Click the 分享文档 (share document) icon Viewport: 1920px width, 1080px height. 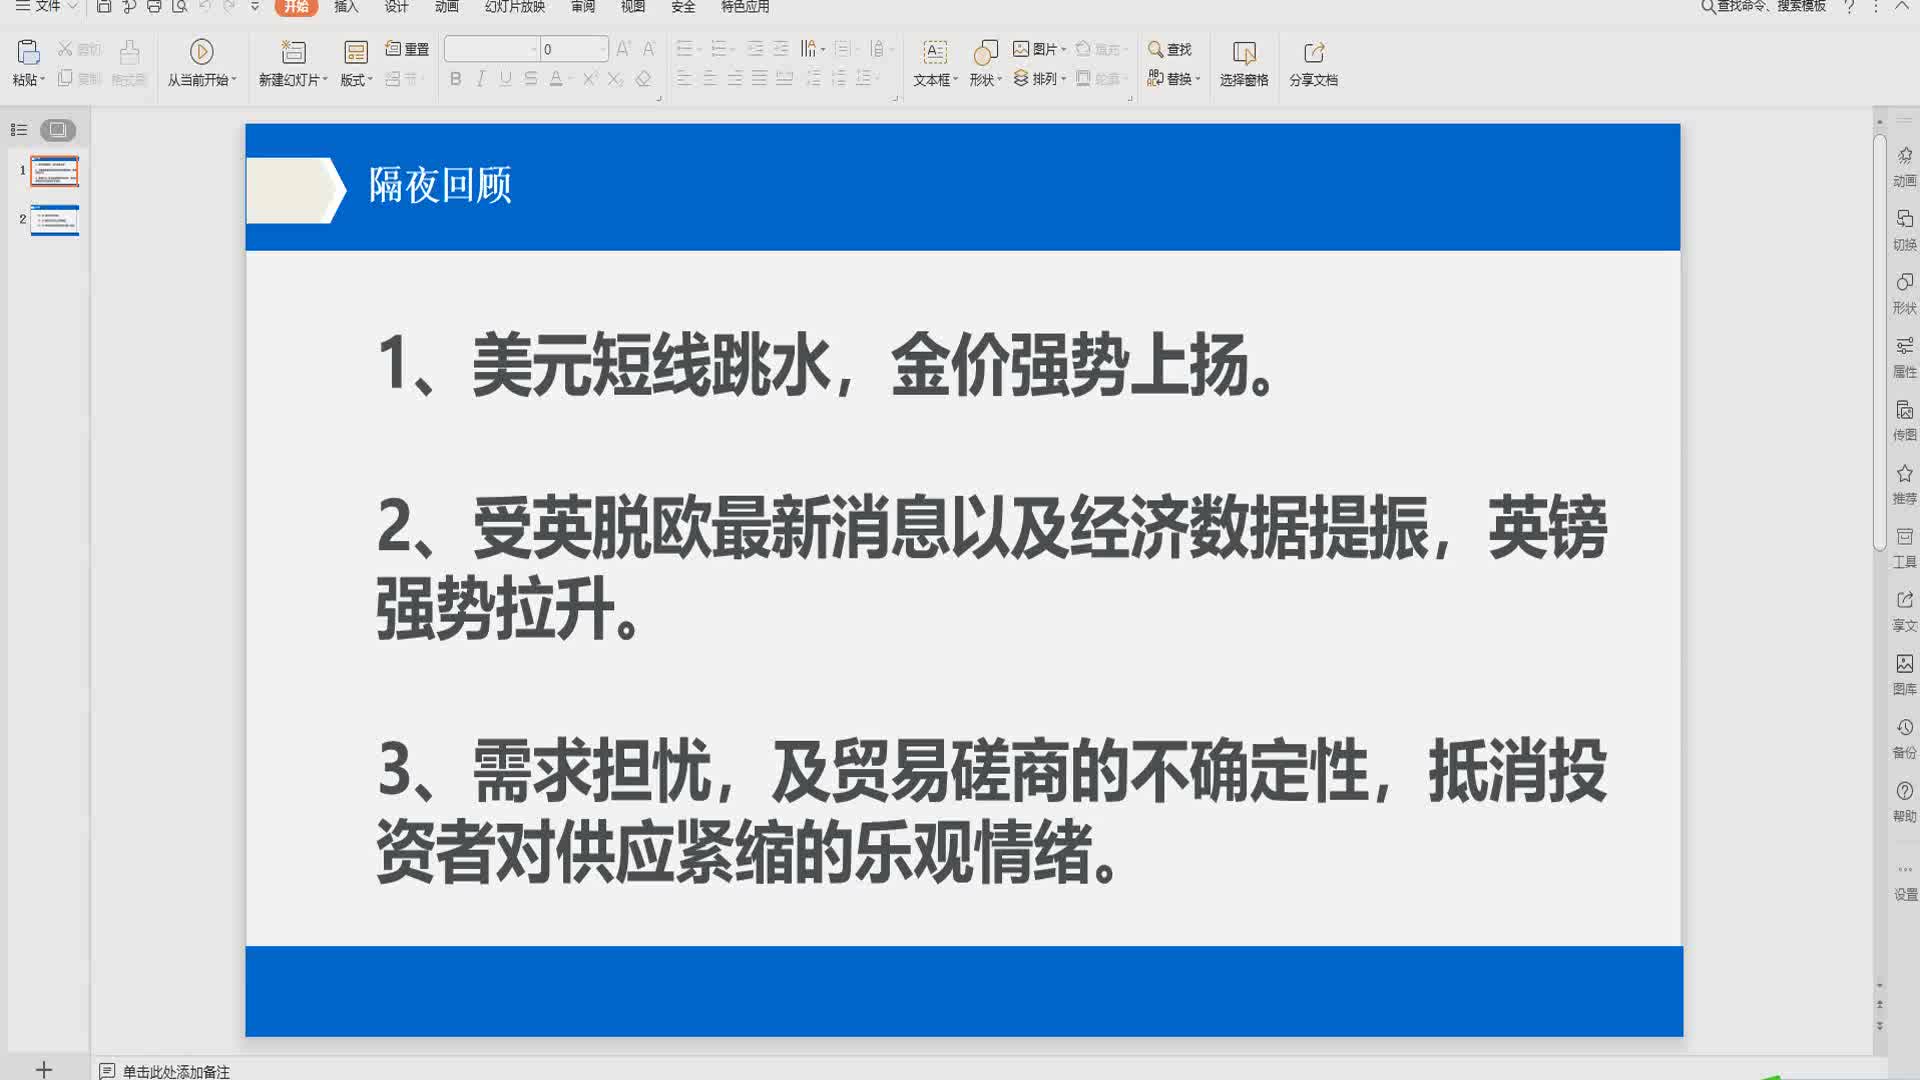[1315, 60]
